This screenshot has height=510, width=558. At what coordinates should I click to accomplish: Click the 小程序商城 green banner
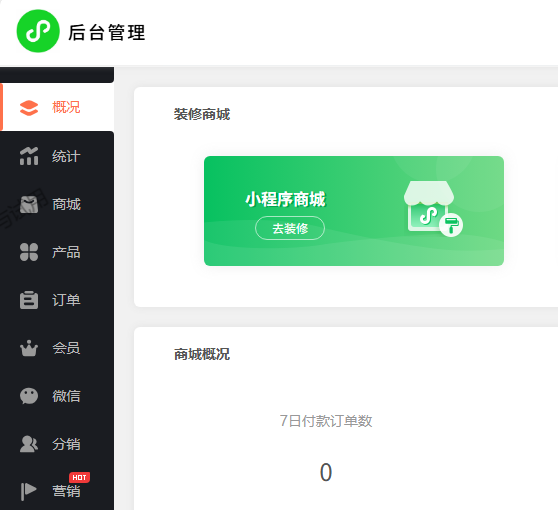click(x=354, y=211)
